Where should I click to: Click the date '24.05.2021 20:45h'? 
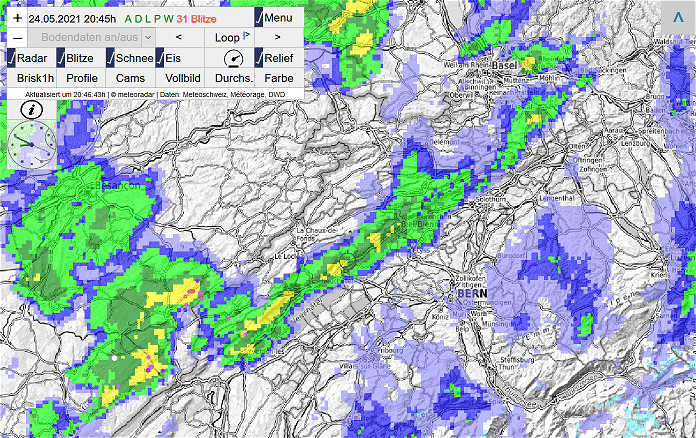coord(72,19)
